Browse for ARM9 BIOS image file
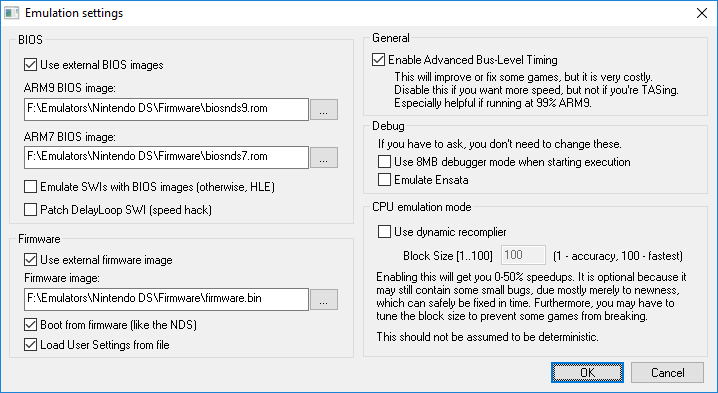 [324, 109]
